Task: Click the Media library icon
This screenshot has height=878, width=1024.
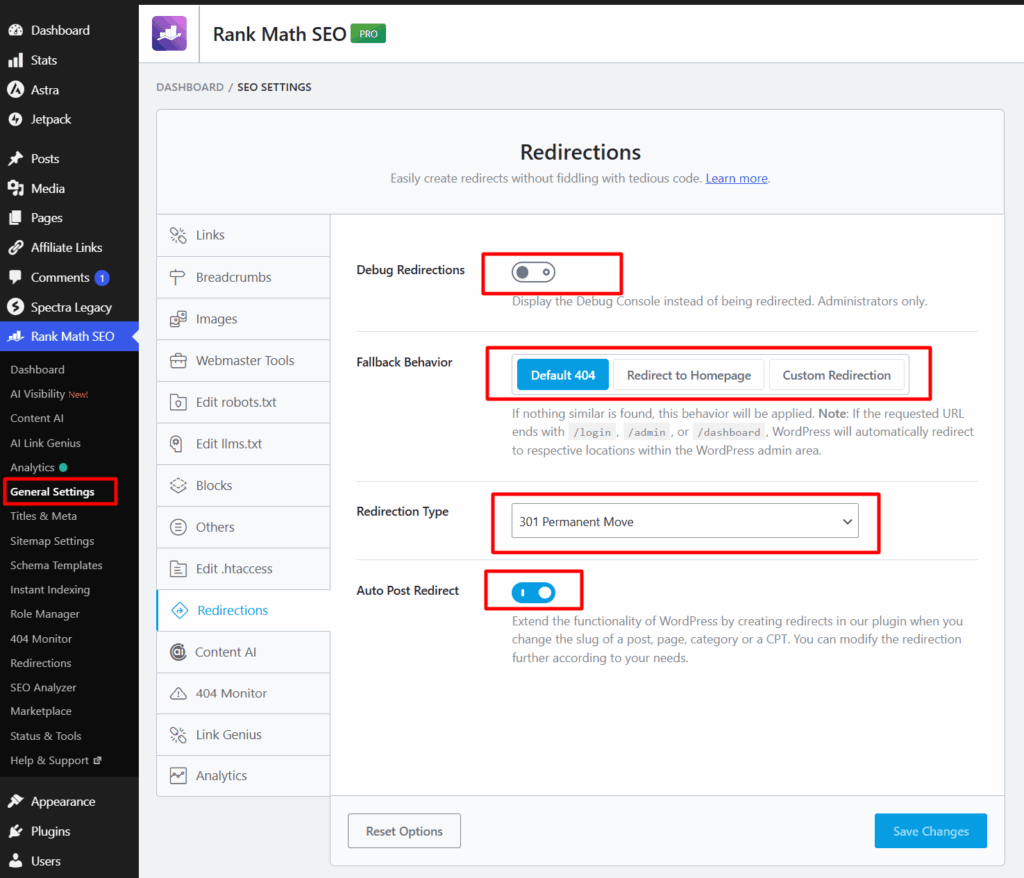Action: pyautogui.click(x=16, y=188)
